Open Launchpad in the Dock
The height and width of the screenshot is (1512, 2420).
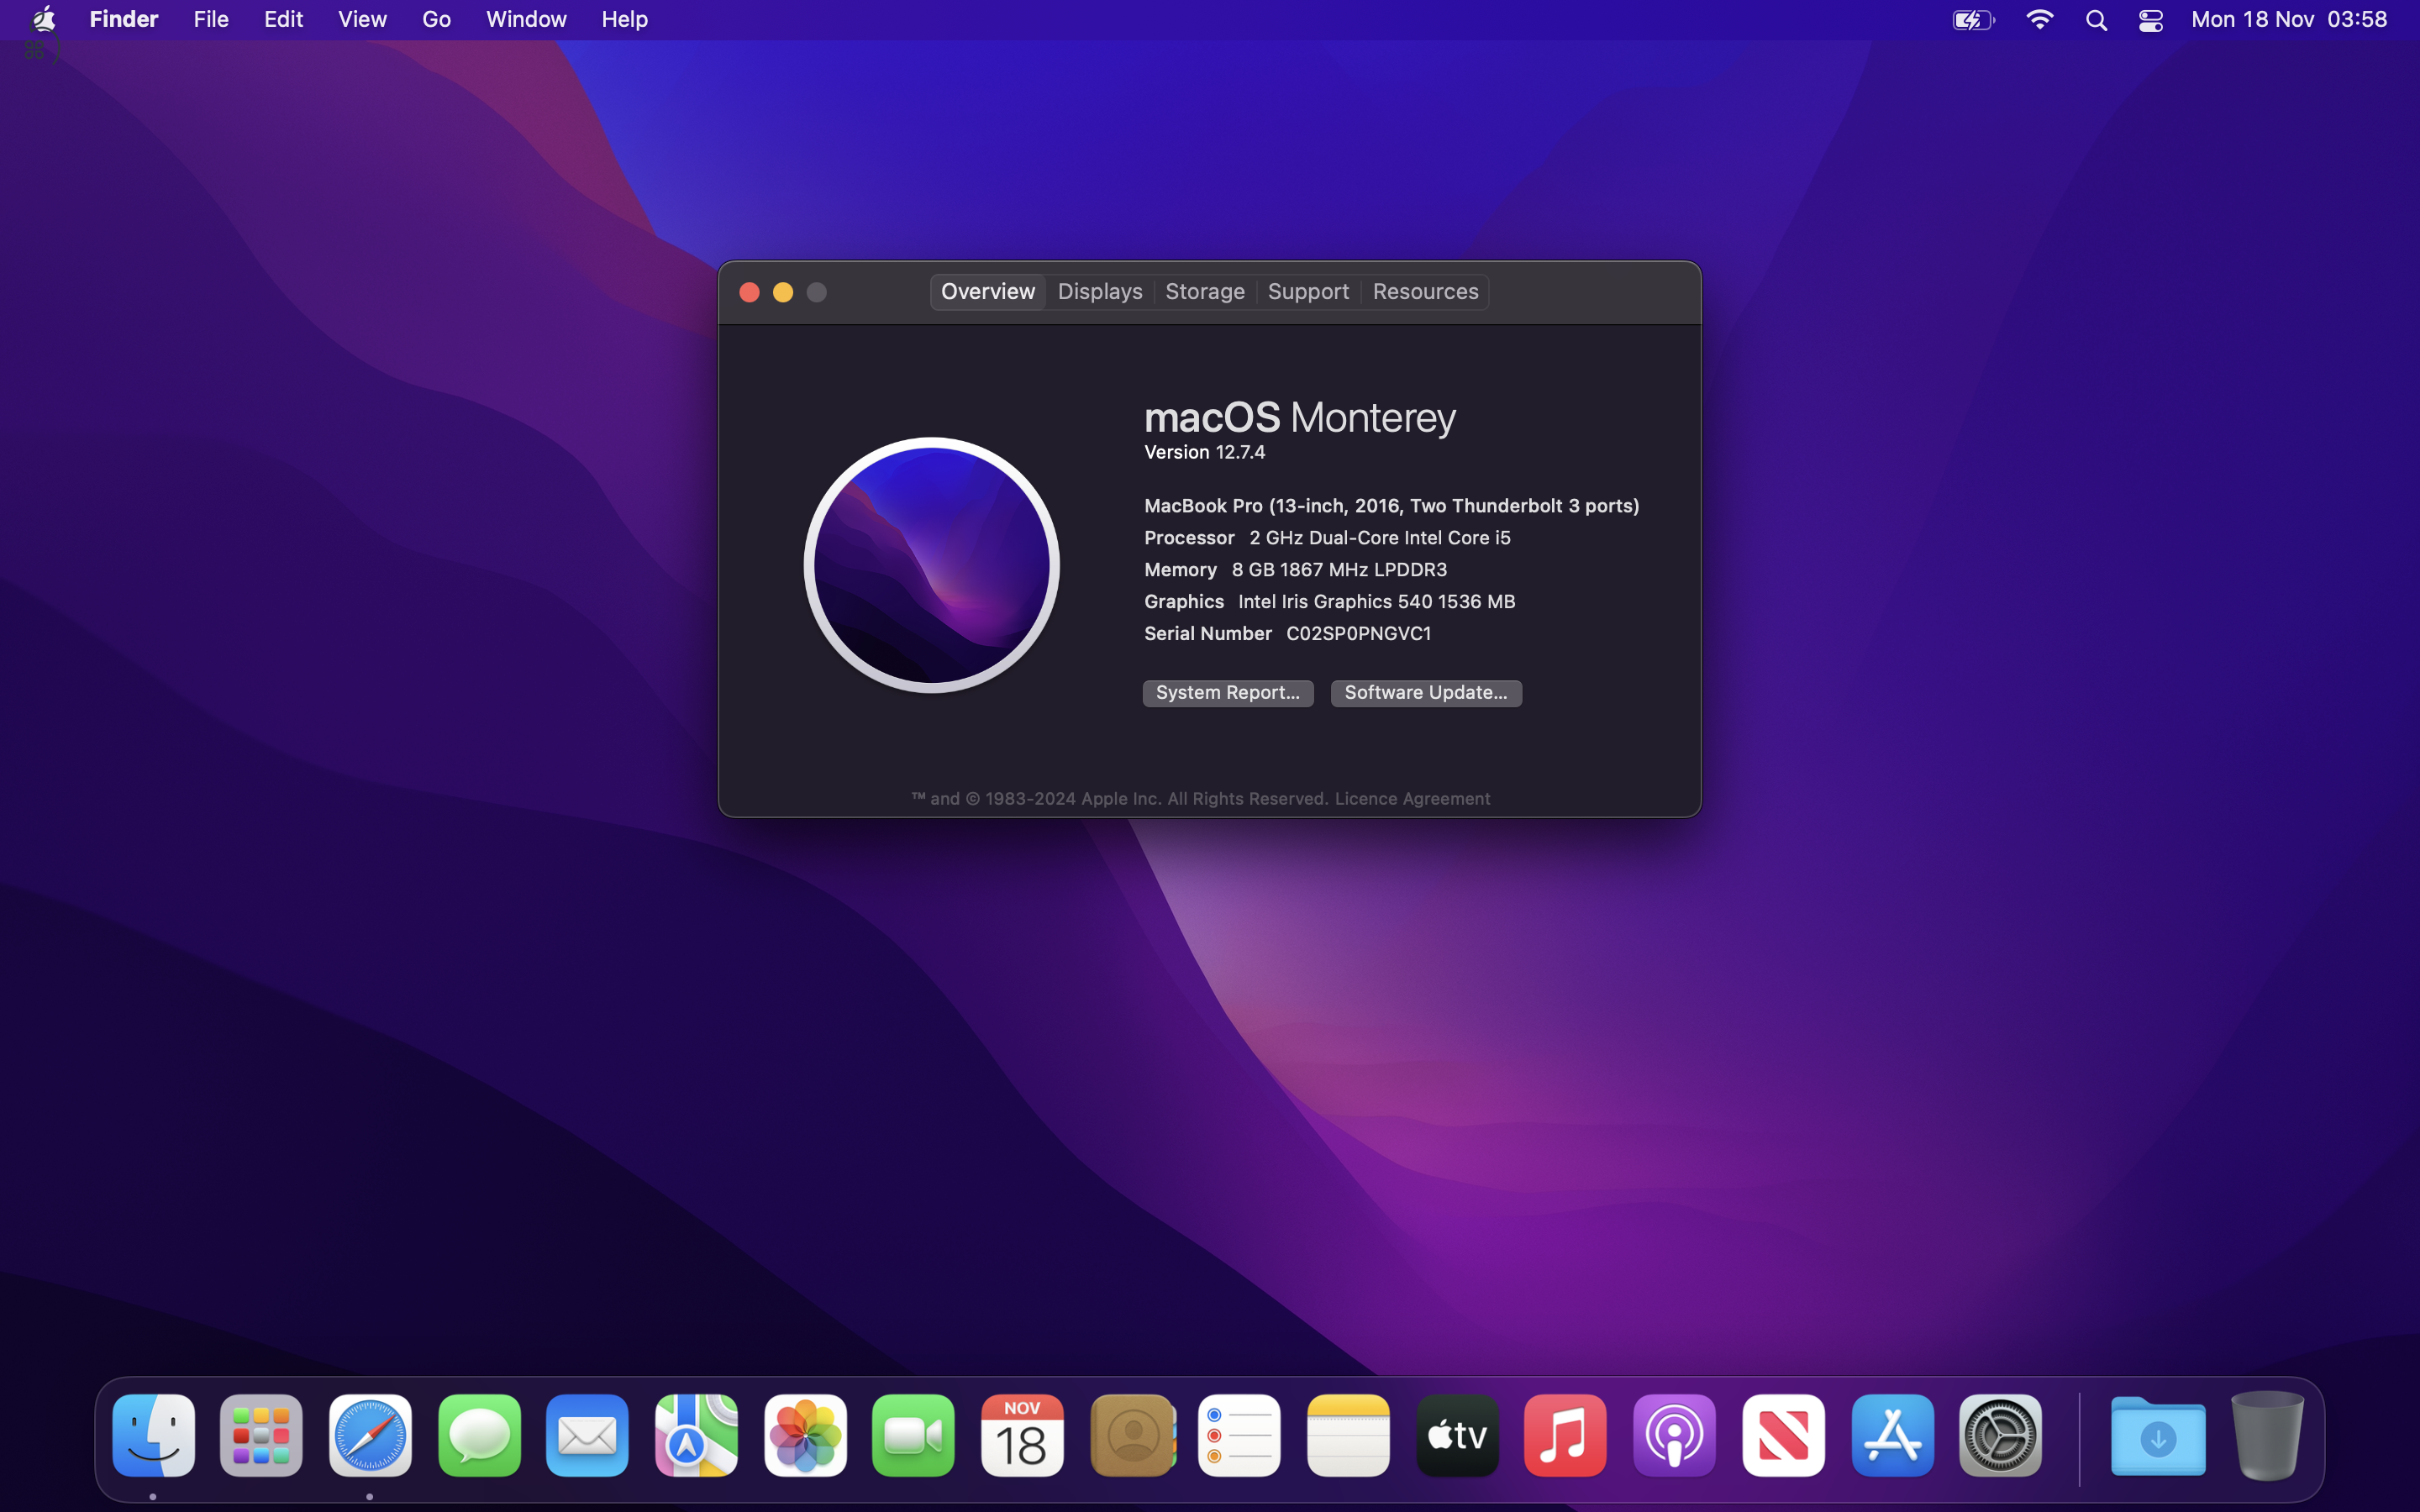pyautogui.click(x=261, y=1435)
